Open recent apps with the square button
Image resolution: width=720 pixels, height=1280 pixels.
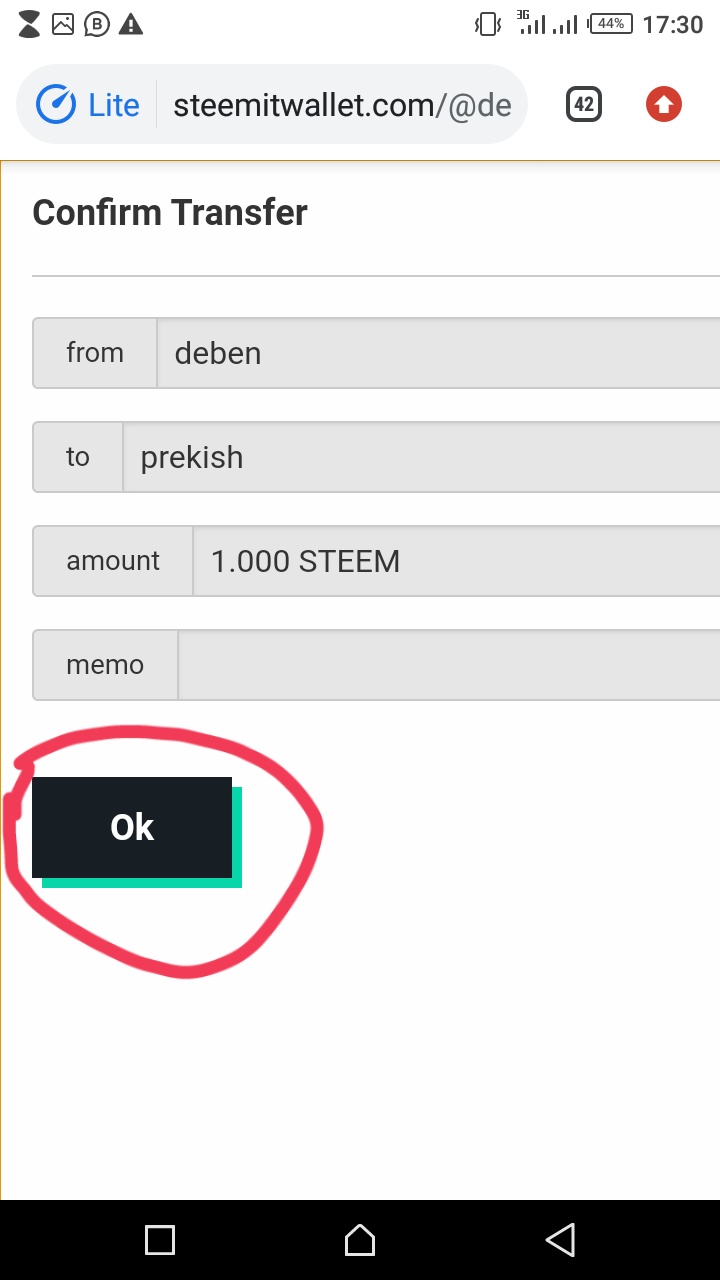tap(160, 1240)
